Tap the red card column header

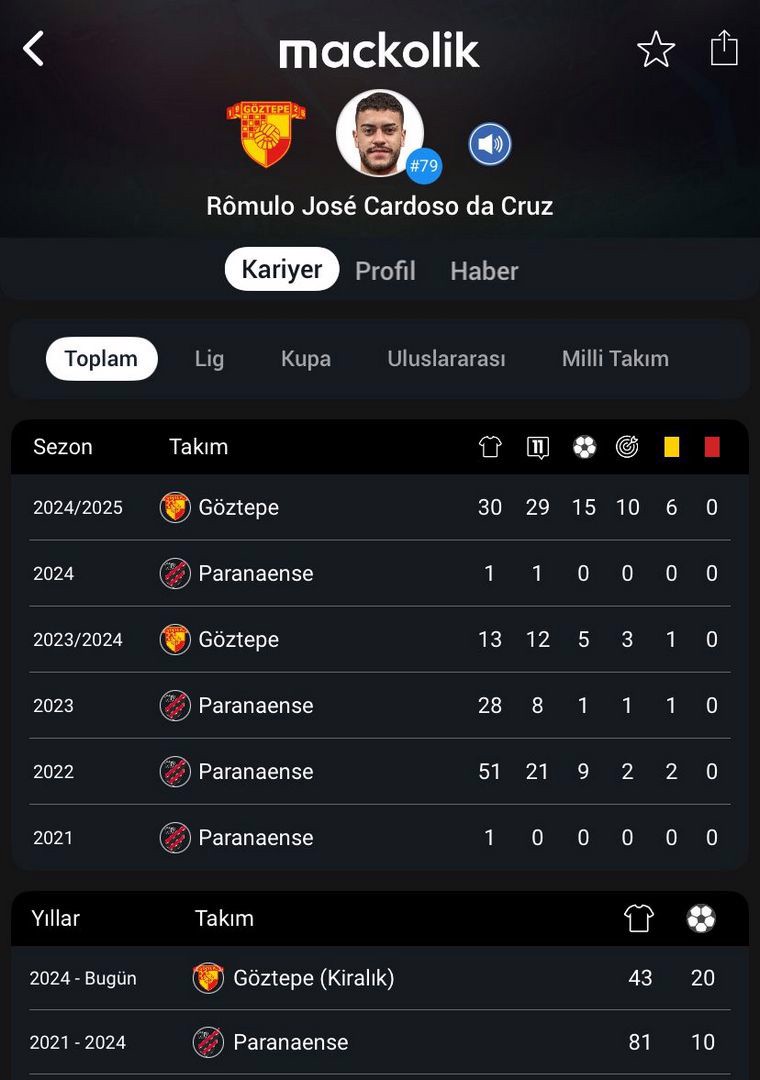[x=712, y=447]
